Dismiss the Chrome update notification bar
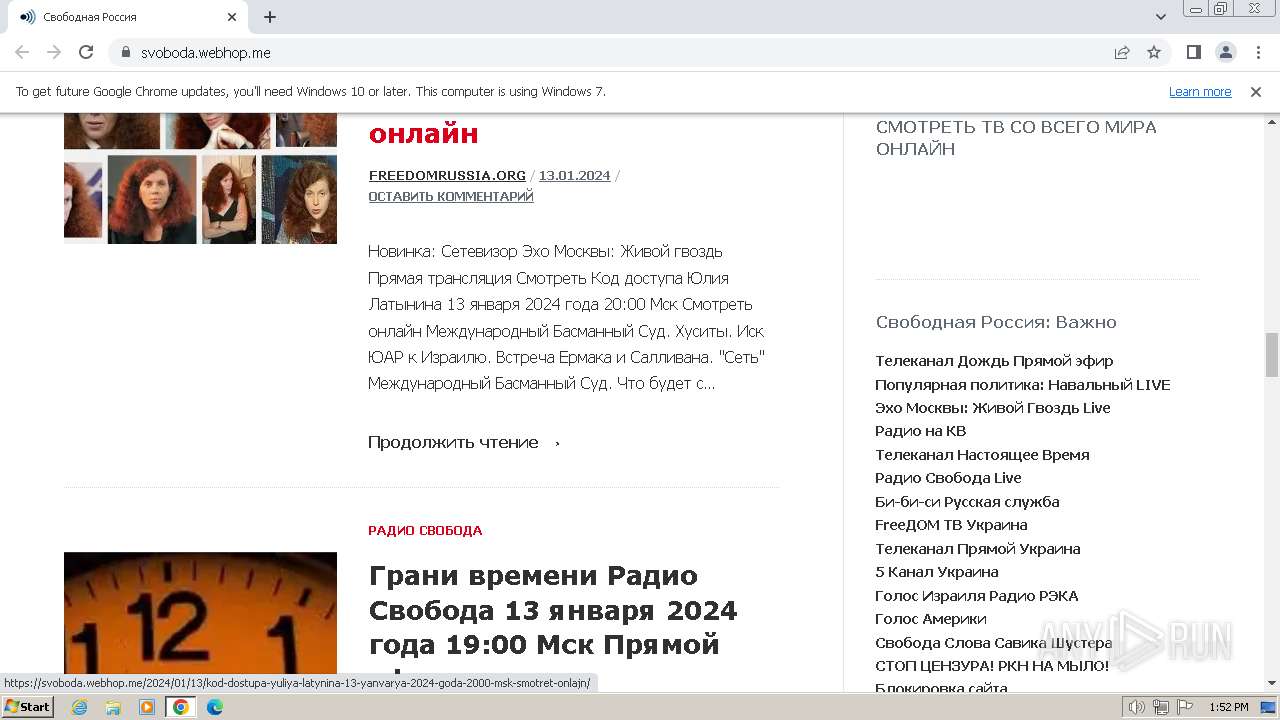This screenshot has width=1280, height=720. [x=1256, y=91]
